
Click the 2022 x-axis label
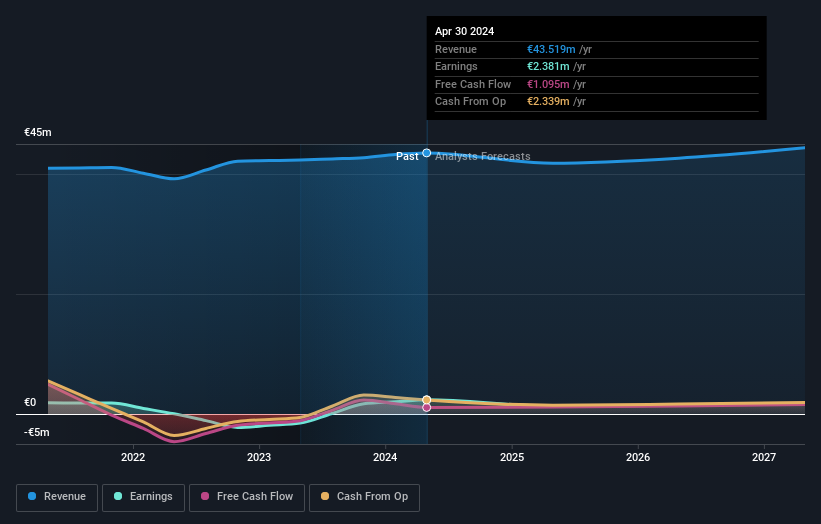(x=133, y=457)
